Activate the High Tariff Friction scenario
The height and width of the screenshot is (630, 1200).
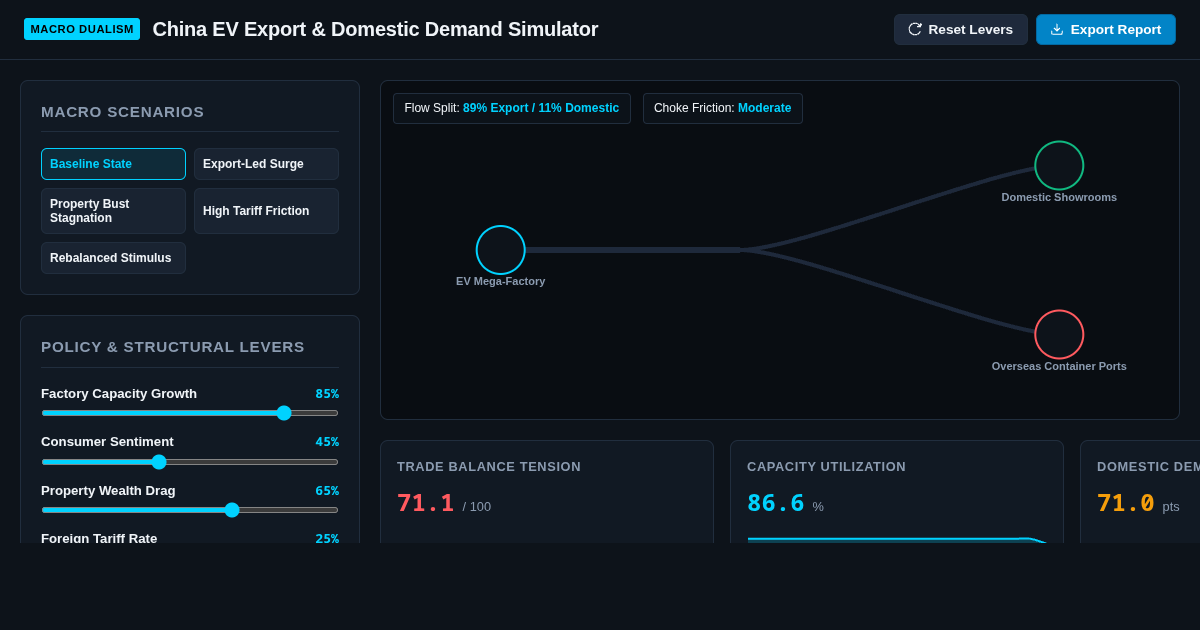click(266, 211)
